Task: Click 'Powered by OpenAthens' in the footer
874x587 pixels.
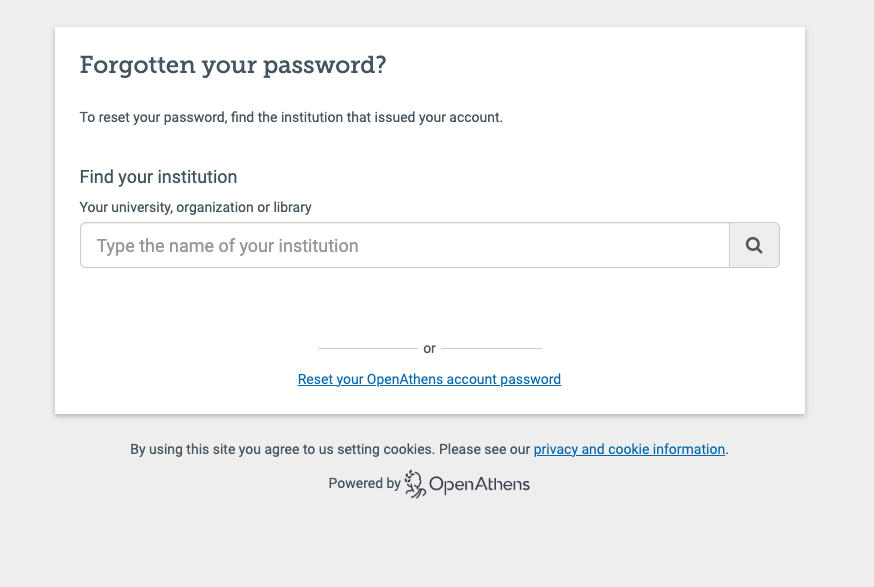Action: (x=428, y=483)
